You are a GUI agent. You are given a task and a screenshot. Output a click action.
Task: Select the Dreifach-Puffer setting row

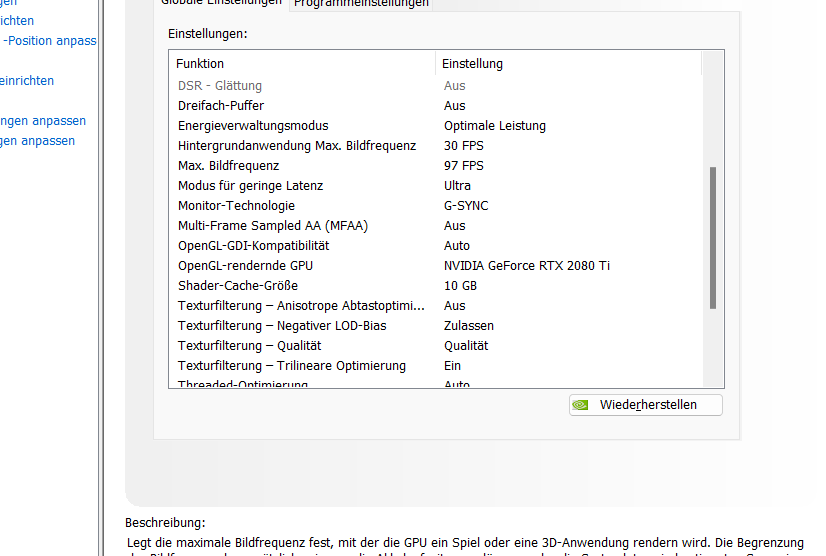[x=436, y=105]
